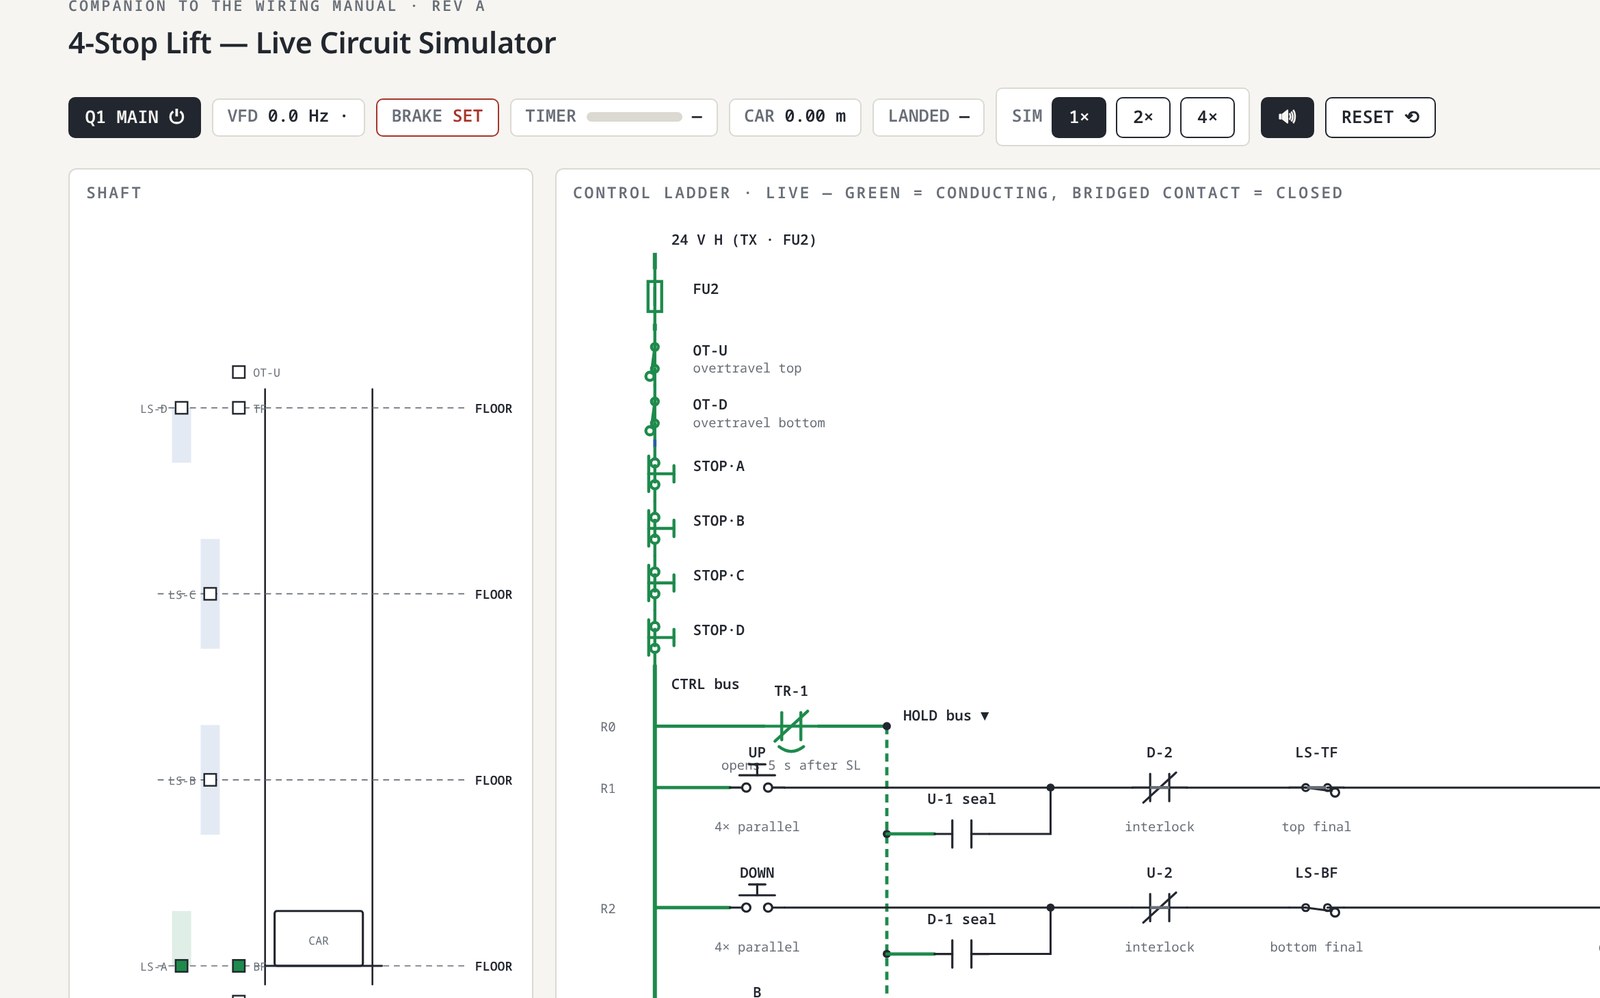
Task: Click the OT-U sensor box in shaft
Action: click(x=239, y=372)
